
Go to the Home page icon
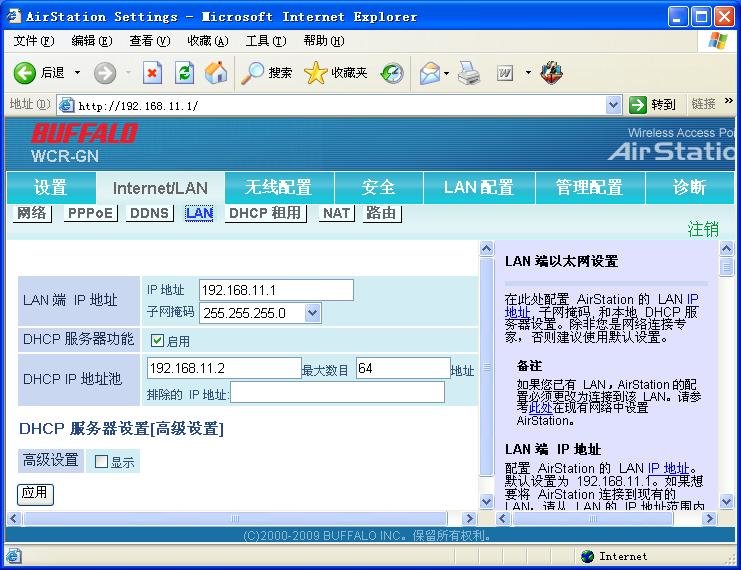pos(215,73)
